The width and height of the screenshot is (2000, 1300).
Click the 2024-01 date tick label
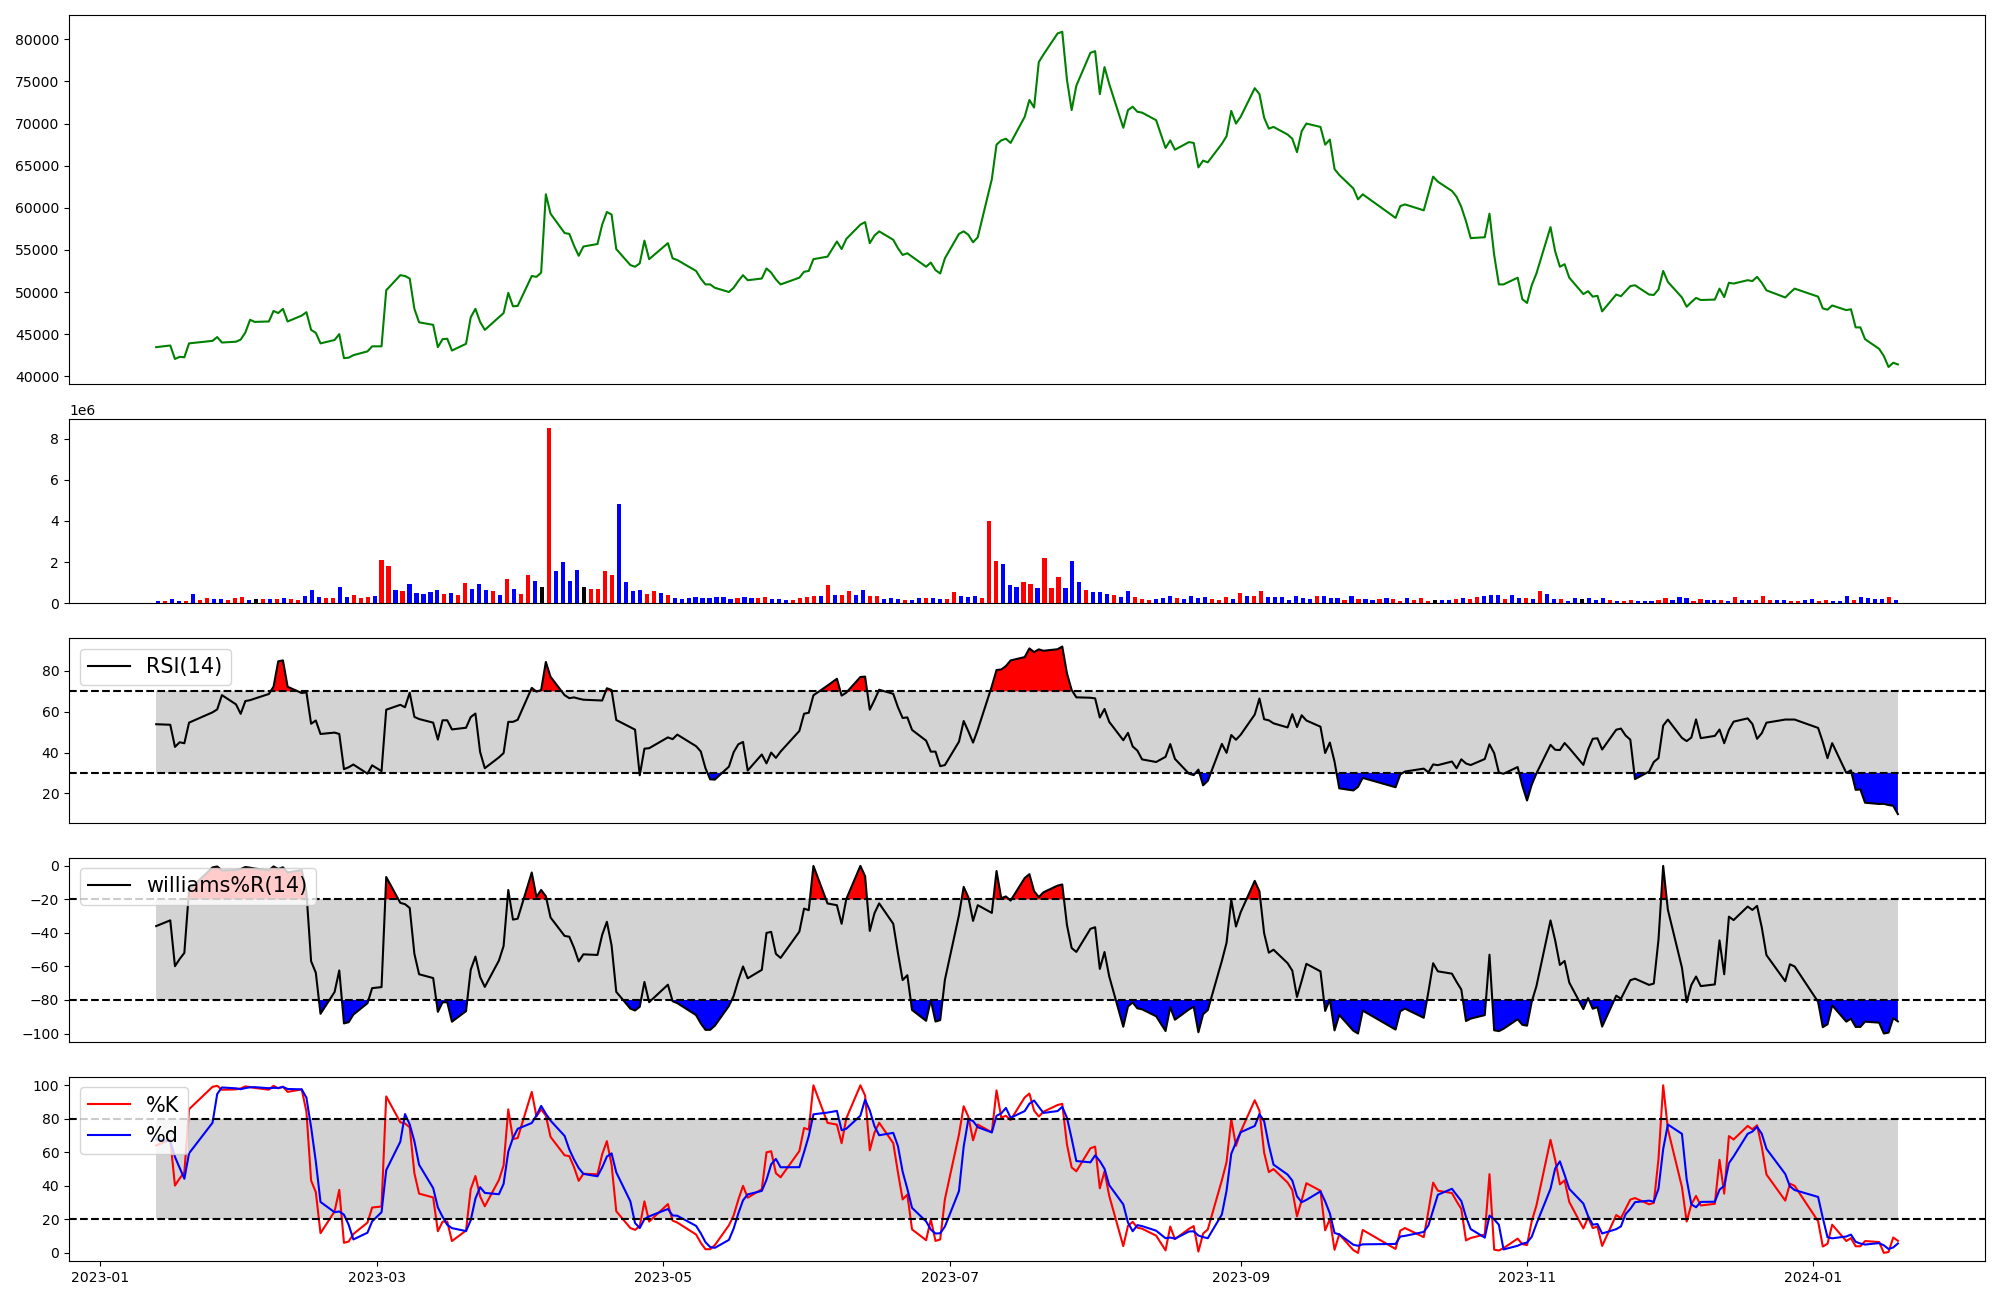coord(1813,1277)
